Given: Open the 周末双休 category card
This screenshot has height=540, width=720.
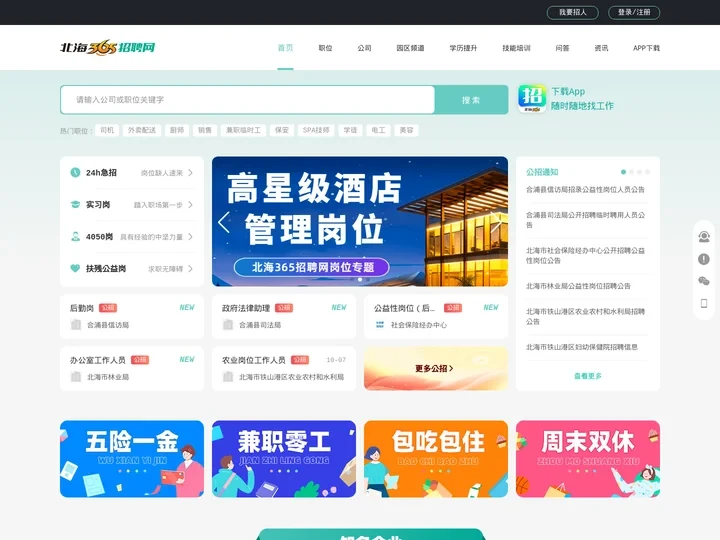Looking at the screenshot, I should [x=588, y=459].
